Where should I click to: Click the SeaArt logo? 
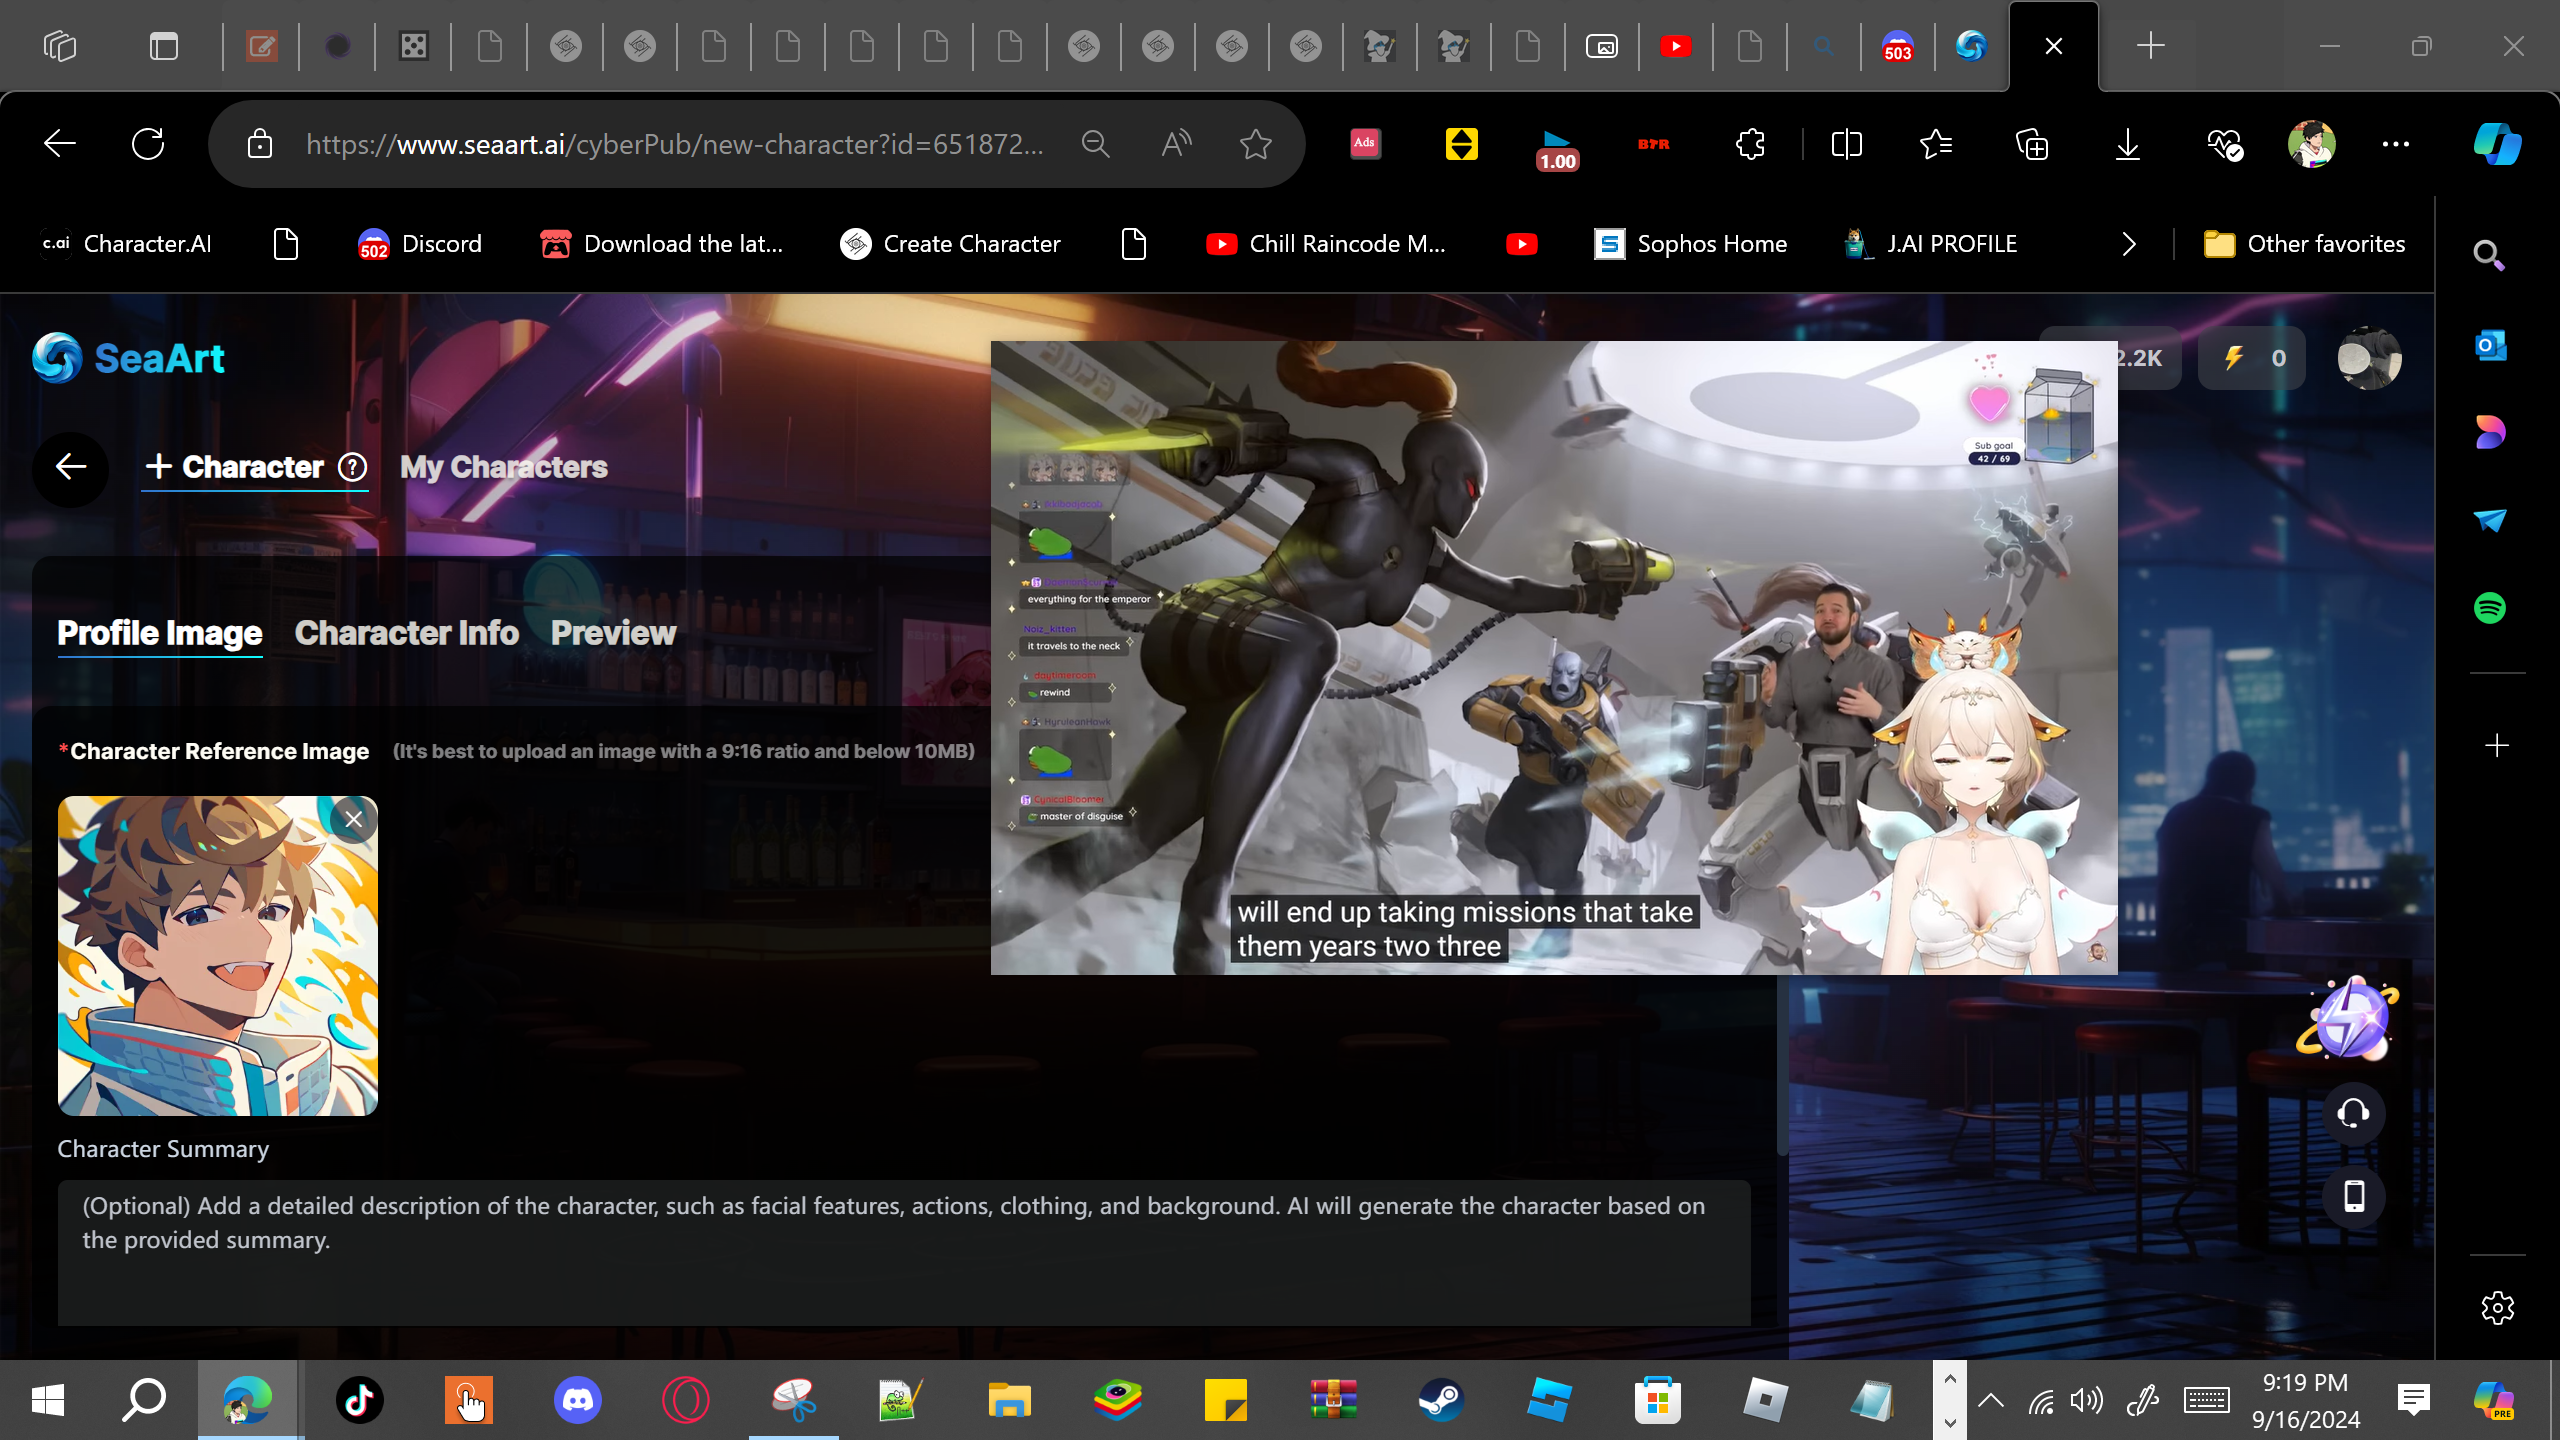tap(129, 358)
